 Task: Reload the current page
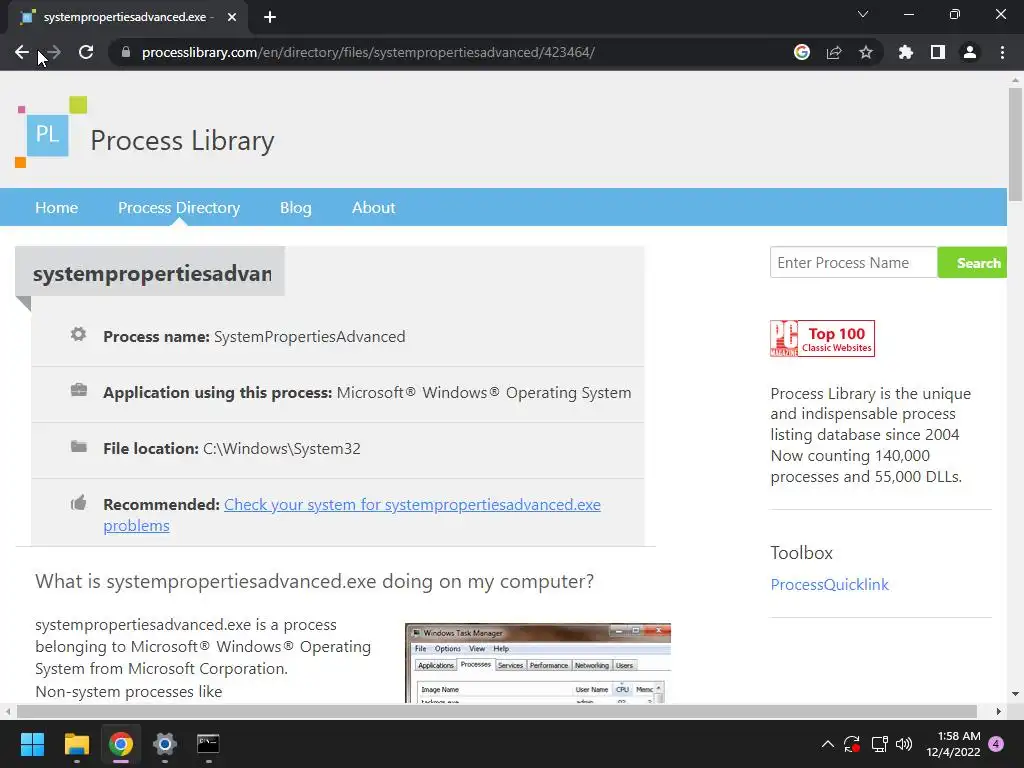(86, 52)
